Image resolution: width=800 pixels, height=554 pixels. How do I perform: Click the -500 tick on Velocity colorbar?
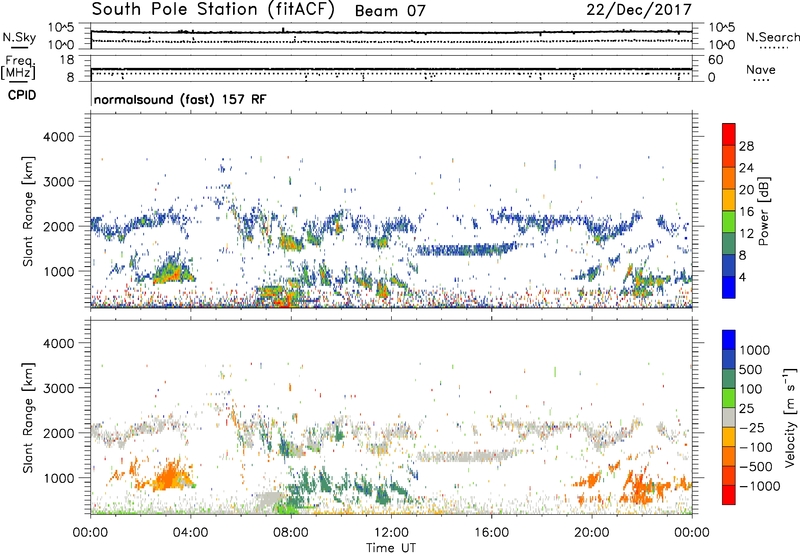[x=756, y=467]
